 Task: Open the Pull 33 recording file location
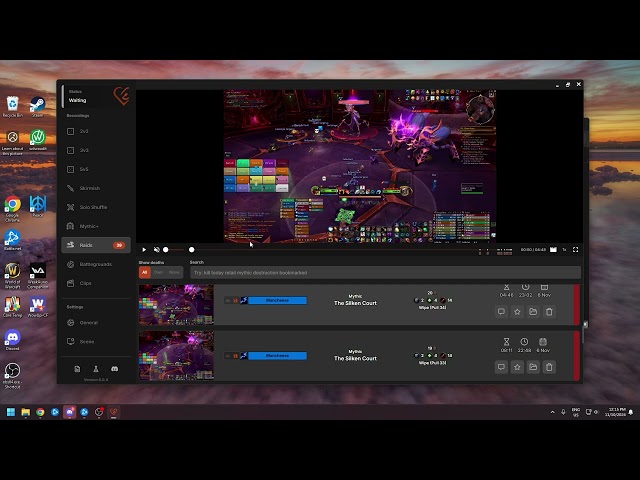pos(533,367)
